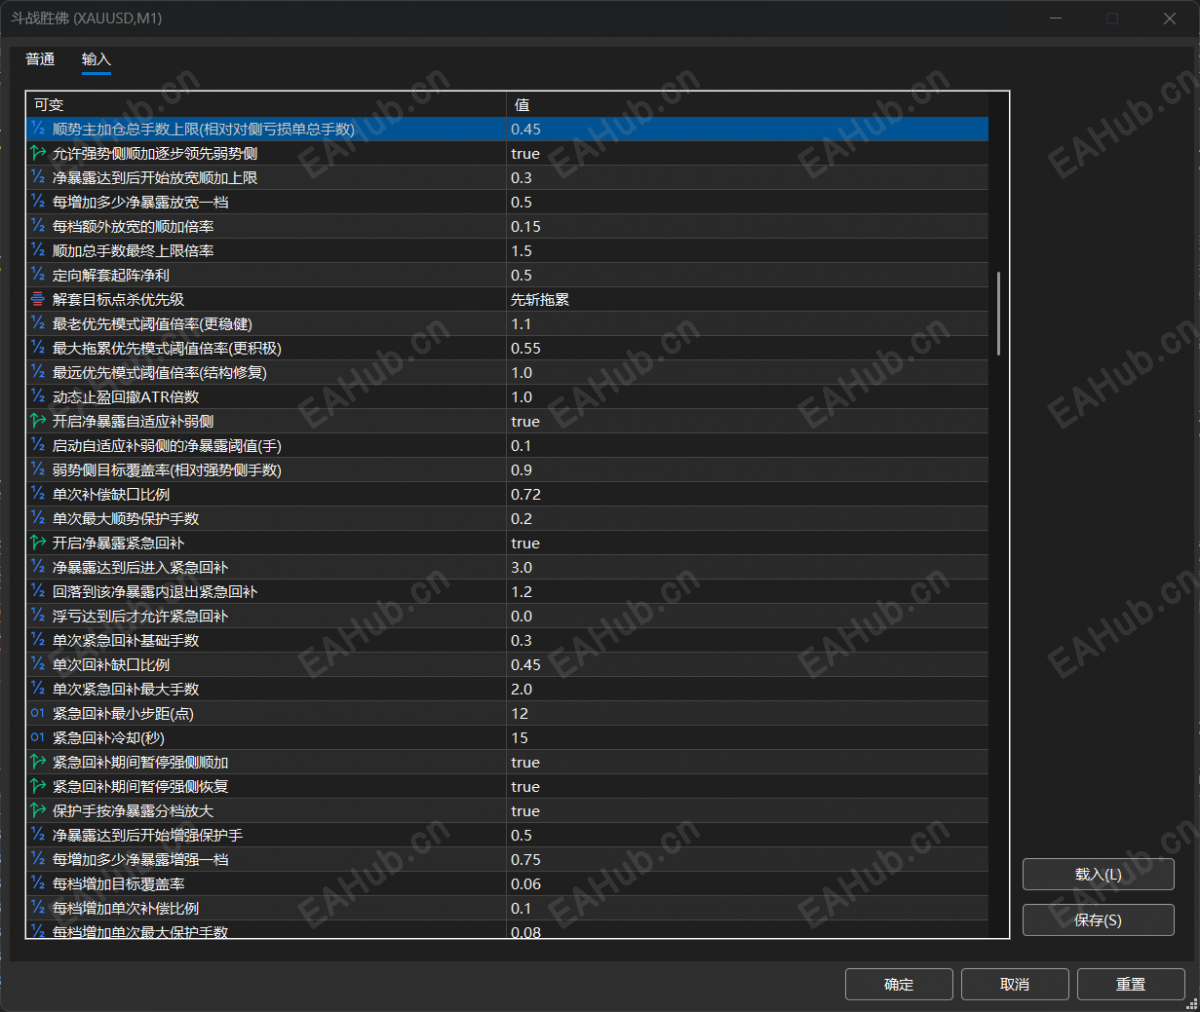1200x1012 pixels.
Task: Click the 载入(L) button
Action: click(1098, 874)
